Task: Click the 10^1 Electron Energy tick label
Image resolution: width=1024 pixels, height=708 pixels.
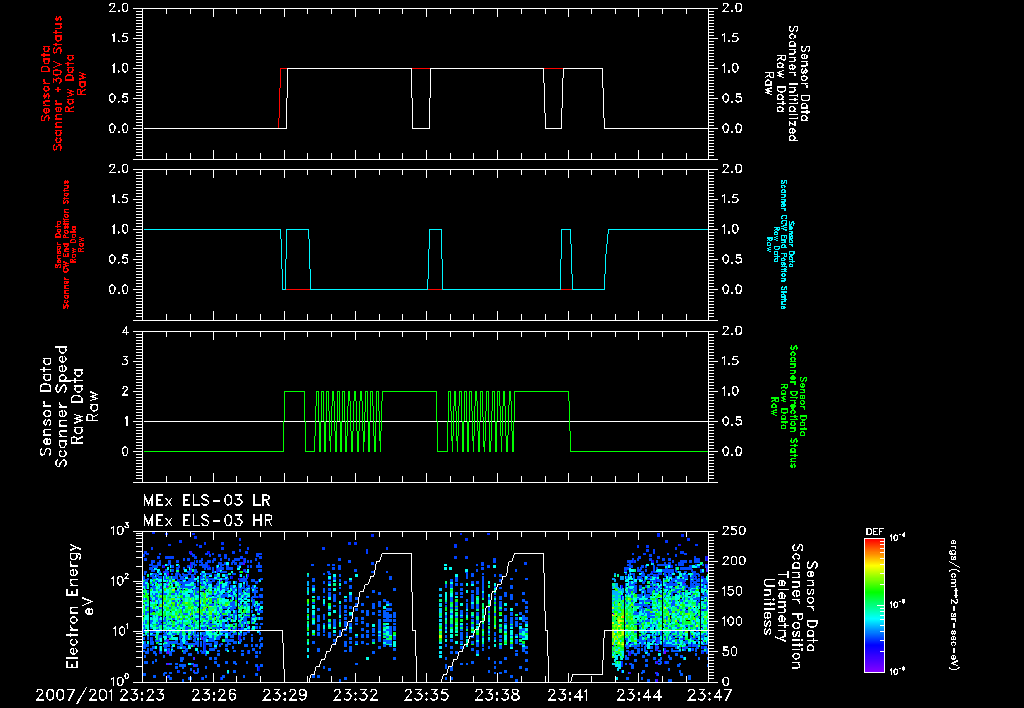Action: tap(120, 630)
